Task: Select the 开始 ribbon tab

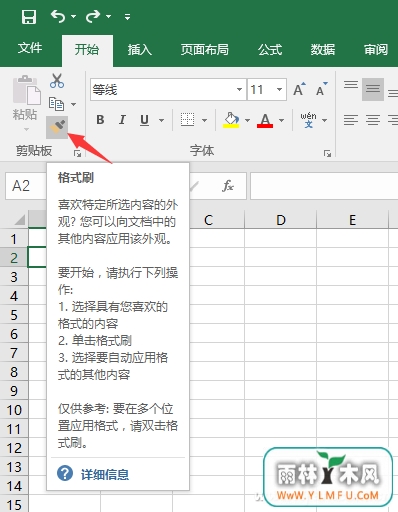Action: [x=87, y=50]
